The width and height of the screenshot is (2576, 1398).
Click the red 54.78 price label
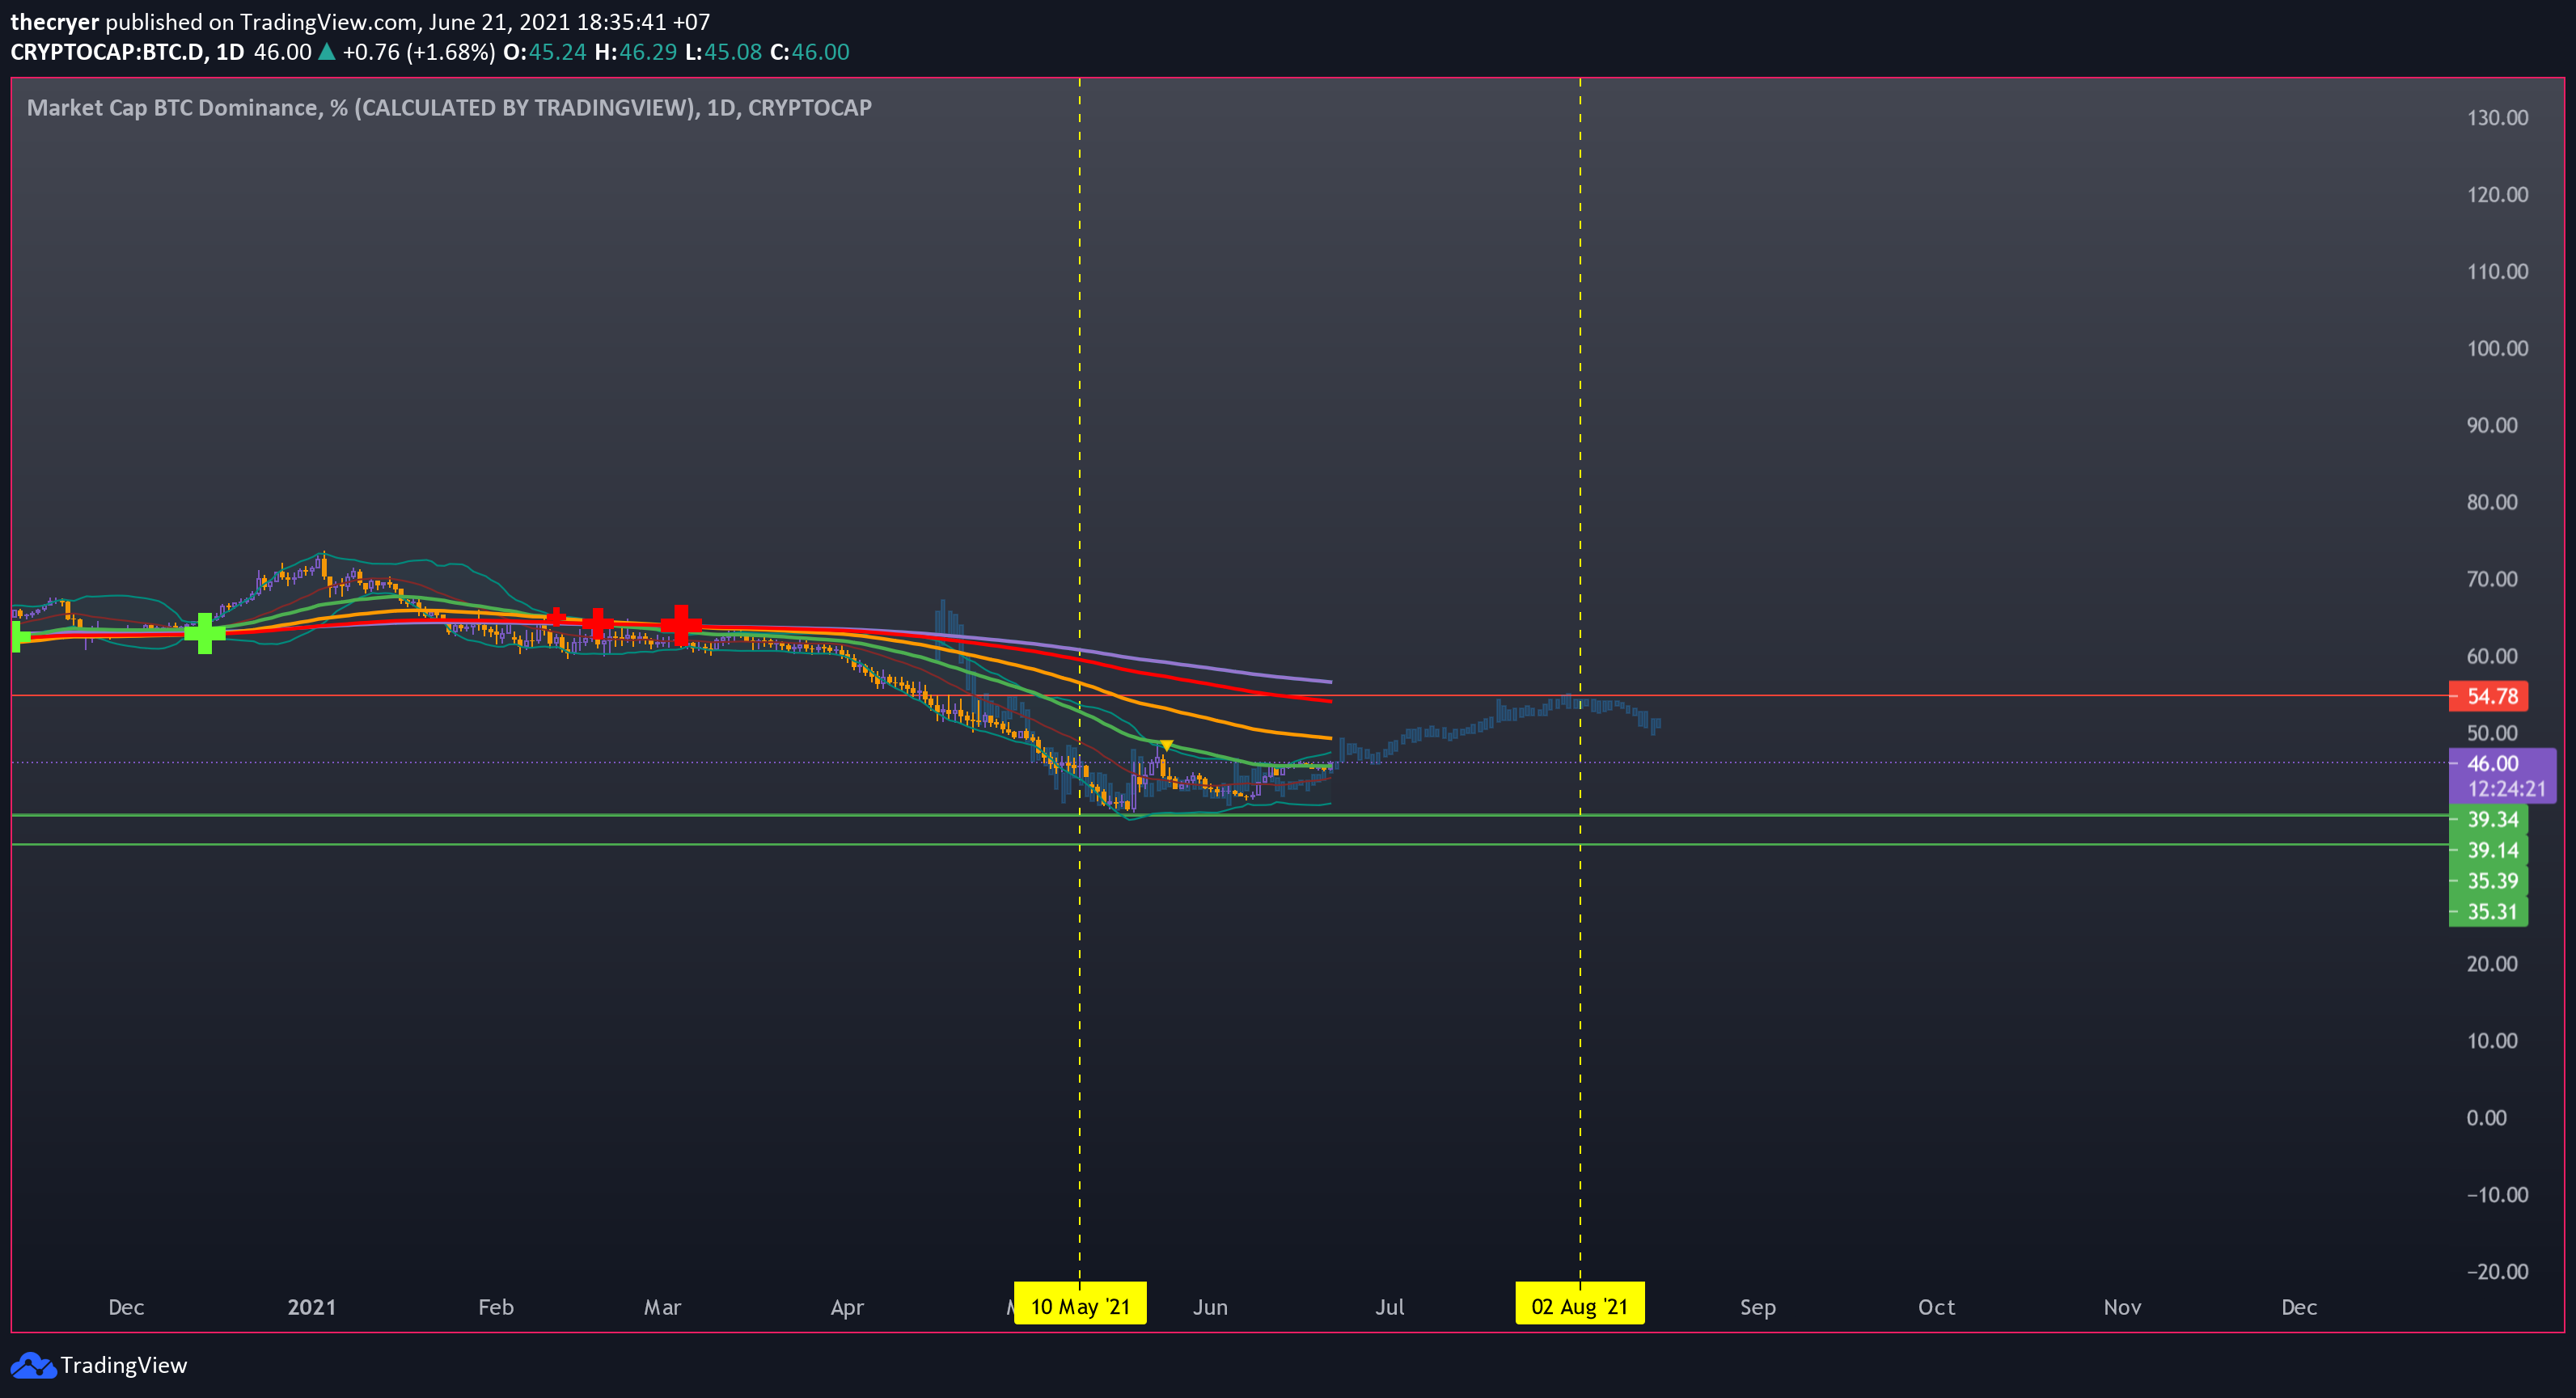[2488, 696]
